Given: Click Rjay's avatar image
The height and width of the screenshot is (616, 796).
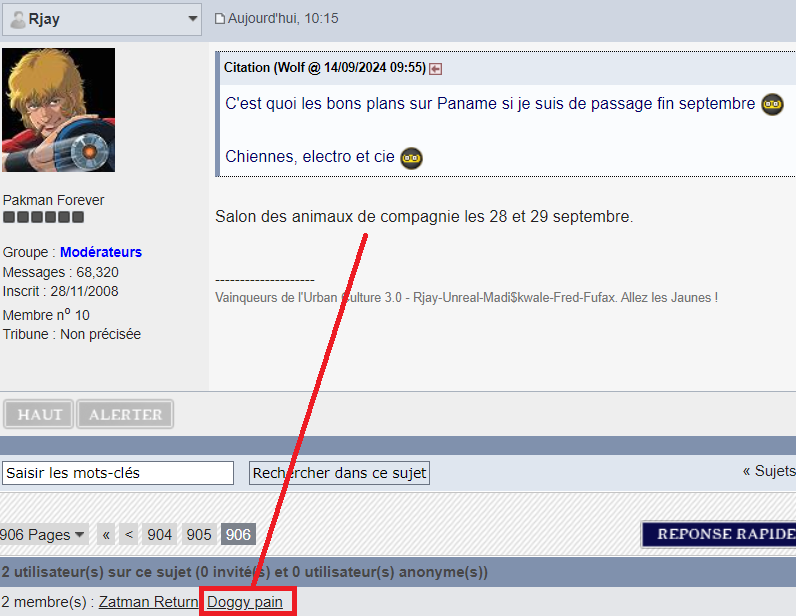Looking at the screenshot, I should point(59,110).
